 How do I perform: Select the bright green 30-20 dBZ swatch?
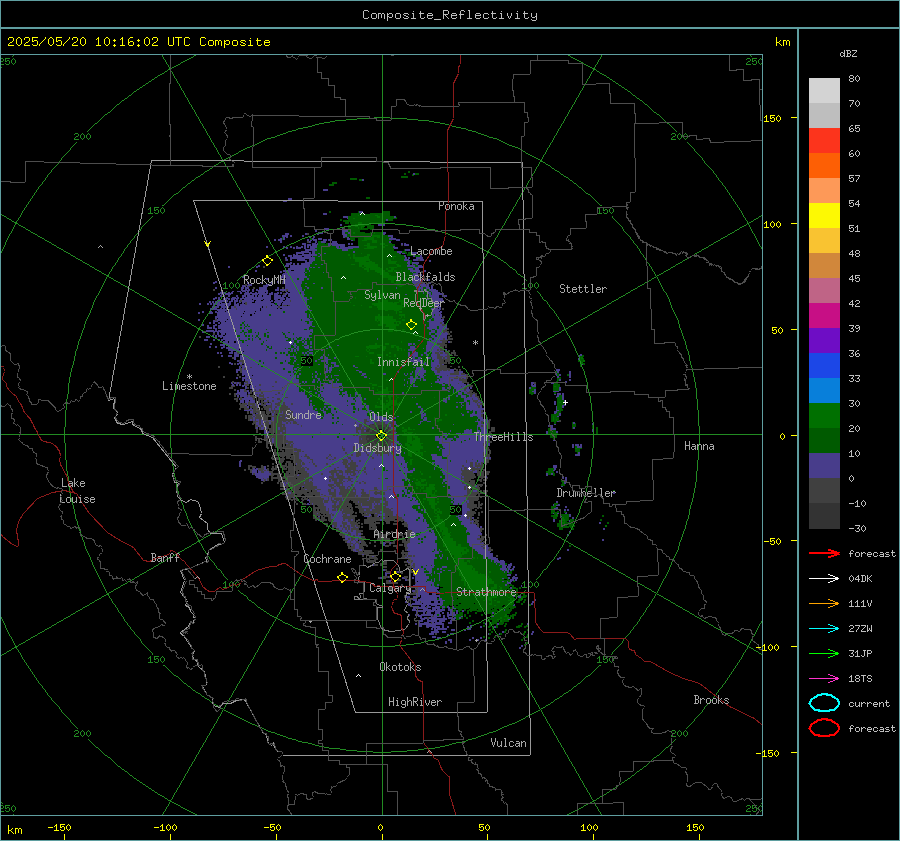tap(824, 415)
